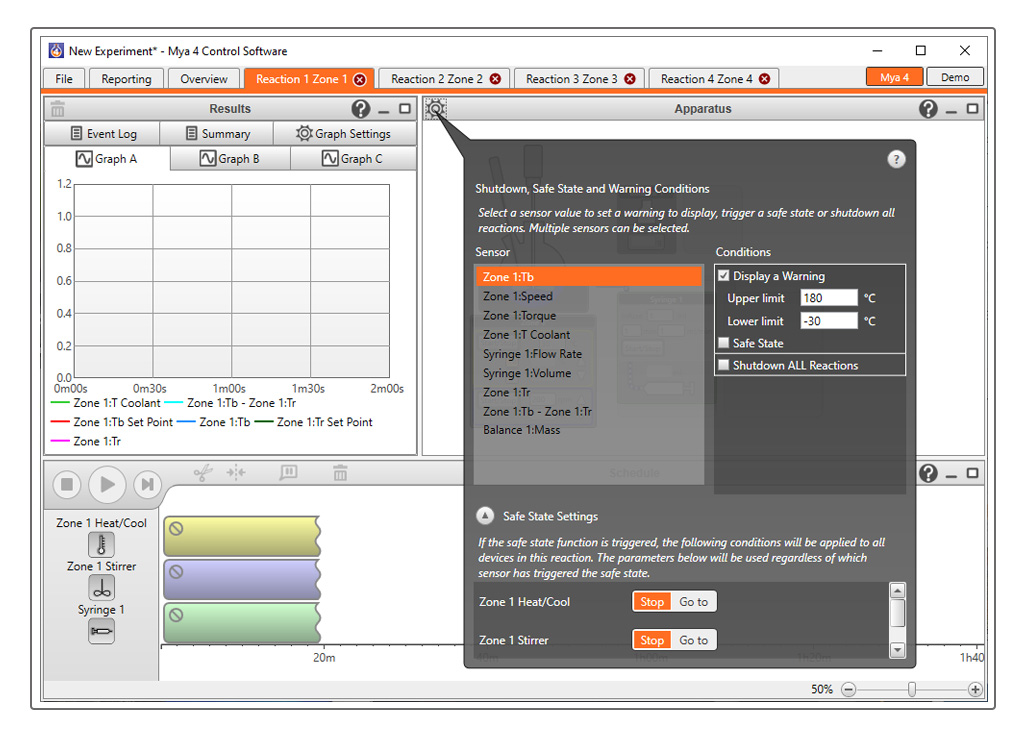Open the Event Log tab
This screenshot has height=739, width=1022.
pyautogui.click(x=102, y=134)
